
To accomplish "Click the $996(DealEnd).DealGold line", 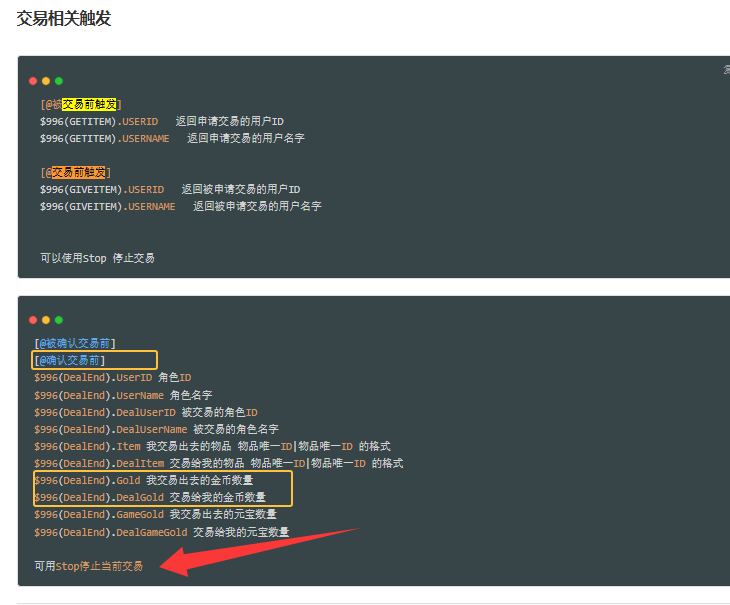I will point(150,497).
